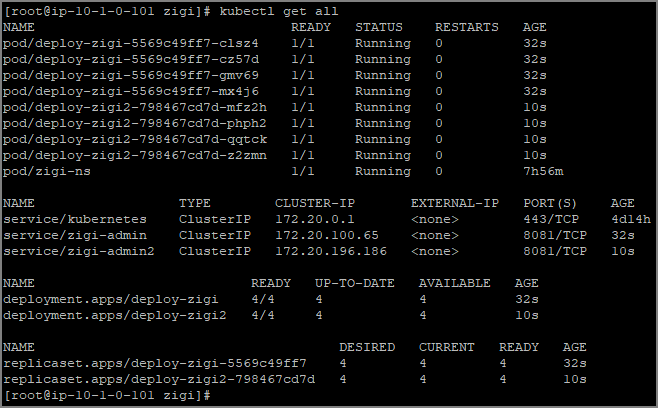Click the RESTARTS column header

[467, 27]
